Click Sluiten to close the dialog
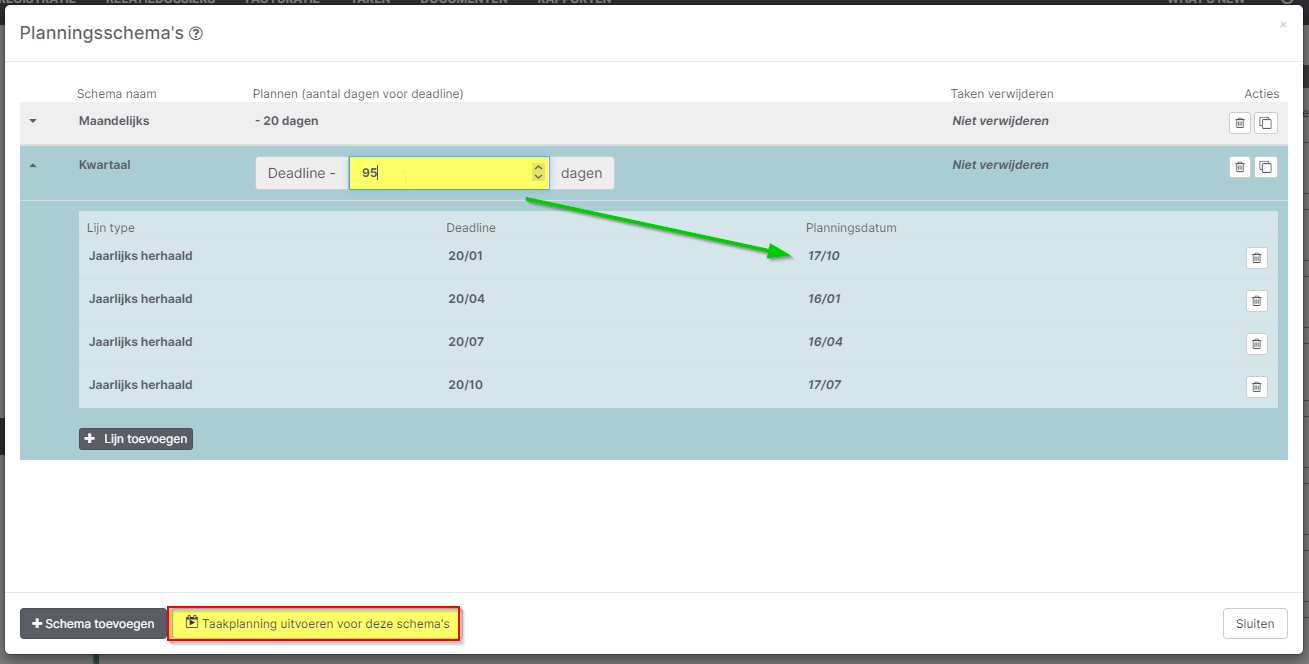1309x664 pixels. click(x=1254, y=623)
